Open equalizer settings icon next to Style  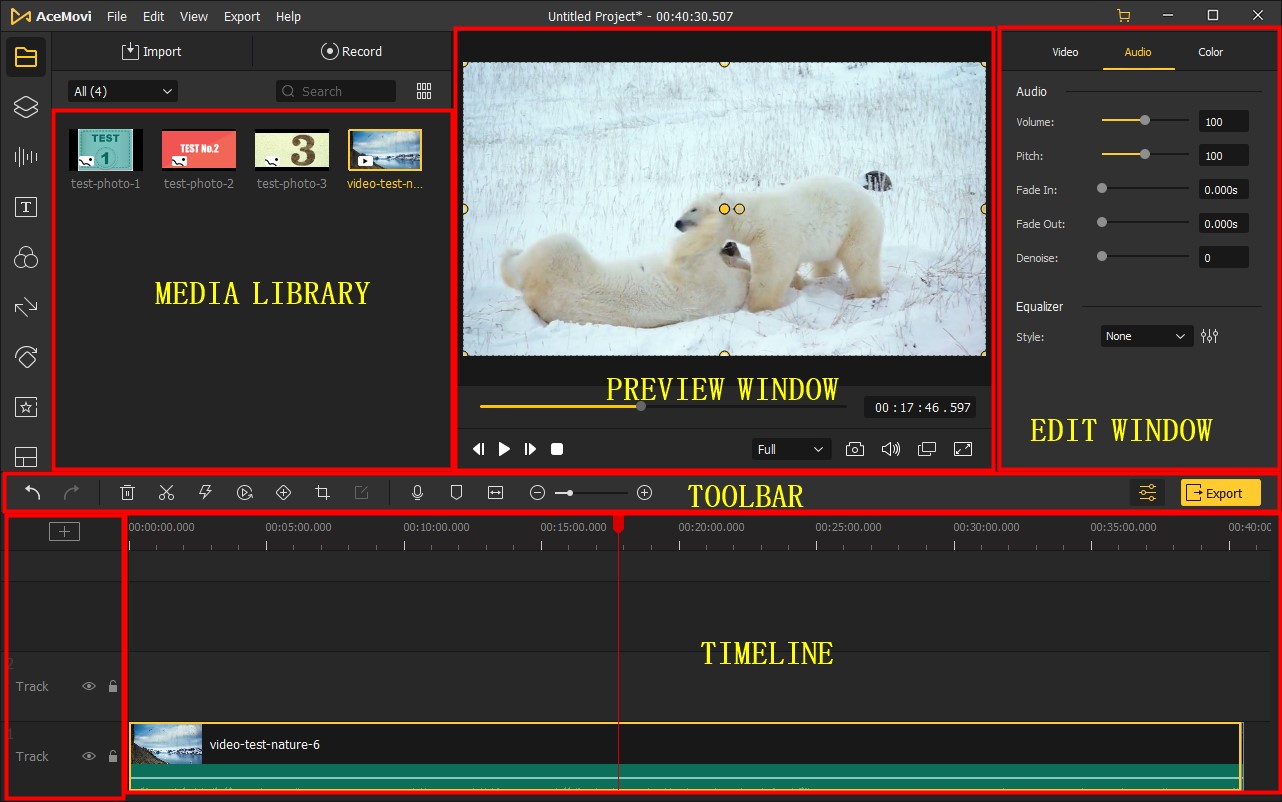(1210, 337)
